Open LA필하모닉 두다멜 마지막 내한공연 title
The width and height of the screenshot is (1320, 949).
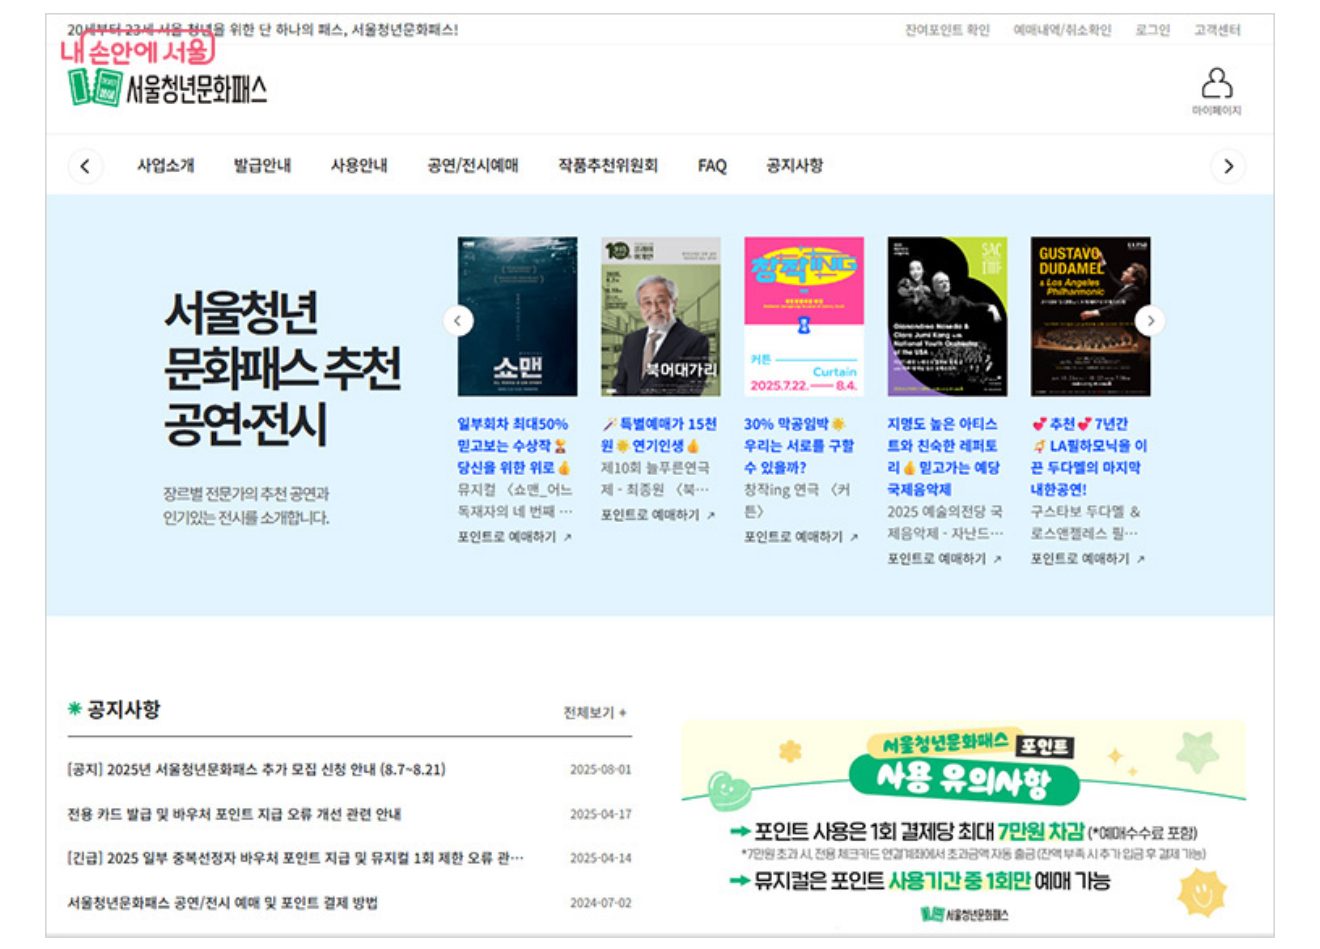(x=1089, y=457)
